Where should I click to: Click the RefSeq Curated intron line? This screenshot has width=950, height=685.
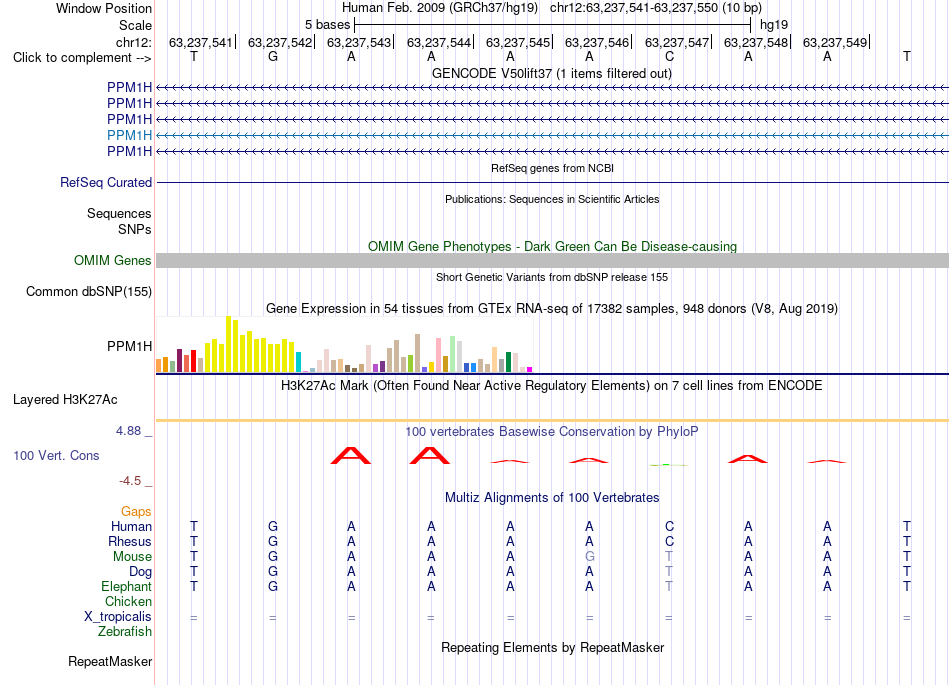click(552, 182)
